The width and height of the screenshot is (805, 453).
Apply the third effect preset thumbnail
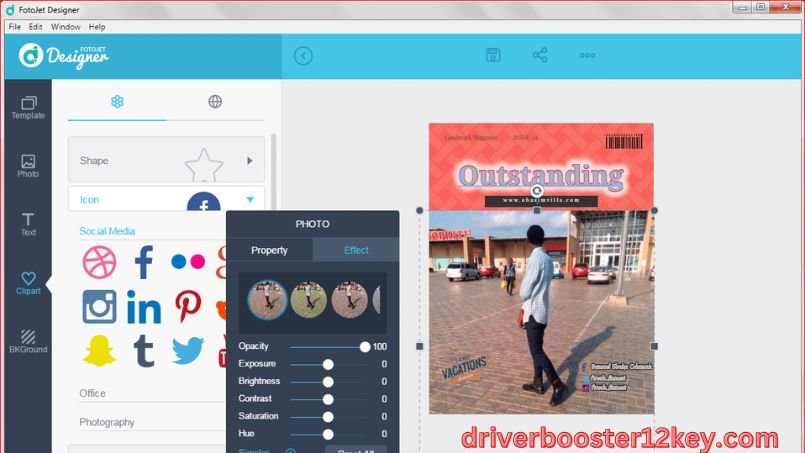point(350,300)
